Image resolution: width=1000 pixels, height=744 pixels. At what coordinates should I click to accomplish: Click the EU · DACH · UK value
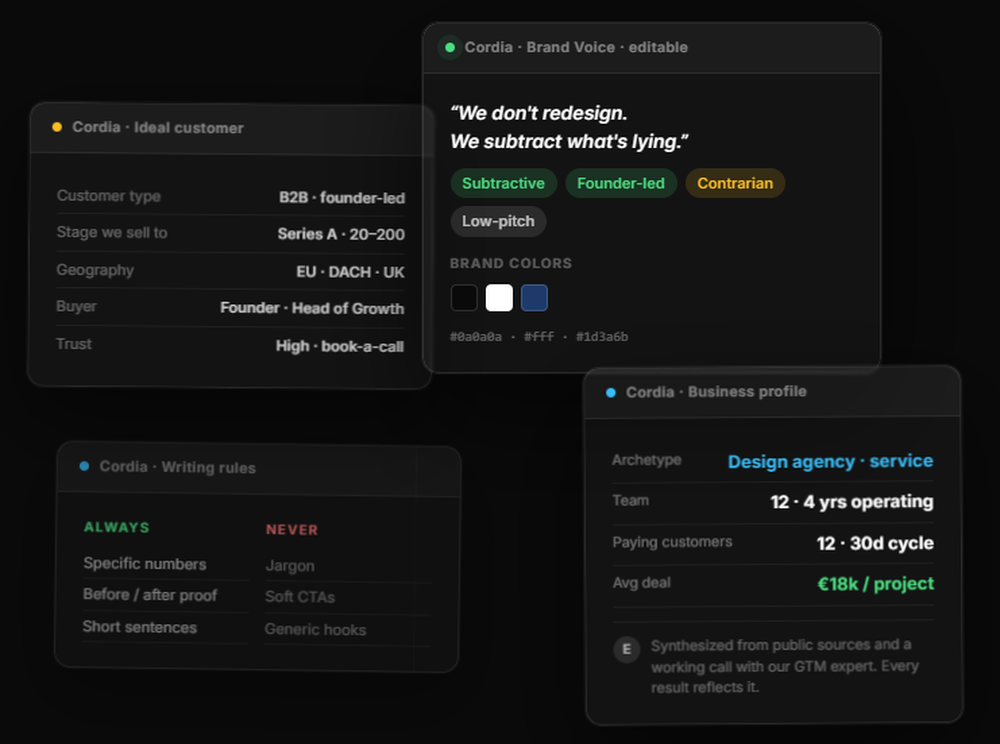(350, 272)
